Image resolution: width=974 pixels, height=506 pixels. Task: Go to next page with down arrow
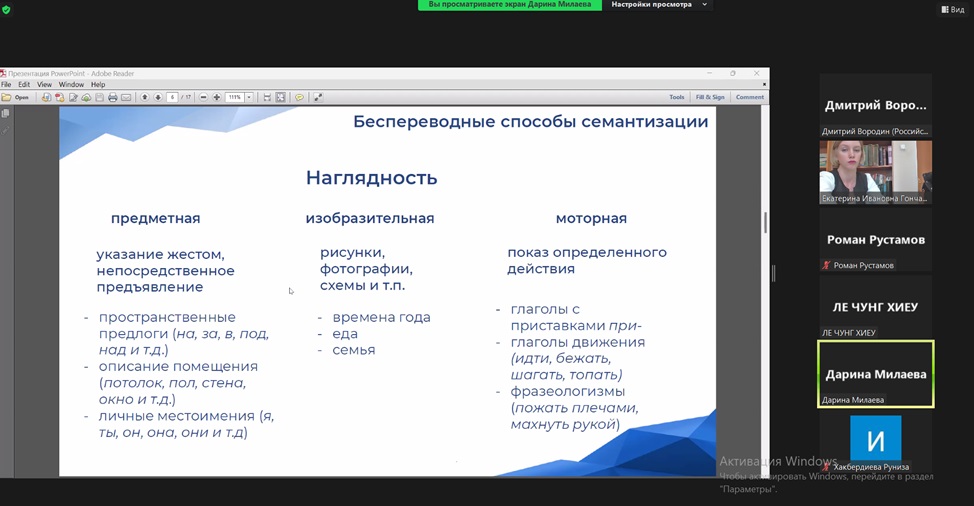158,98
